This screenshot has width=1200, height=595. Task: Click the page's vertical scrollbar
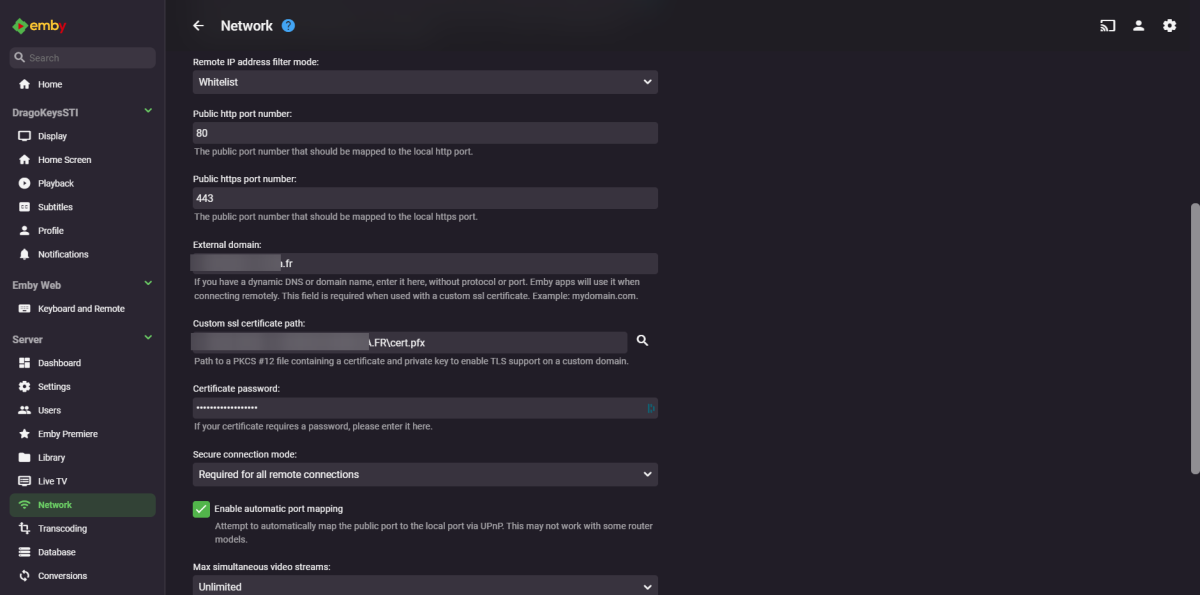click(1194, 338)
